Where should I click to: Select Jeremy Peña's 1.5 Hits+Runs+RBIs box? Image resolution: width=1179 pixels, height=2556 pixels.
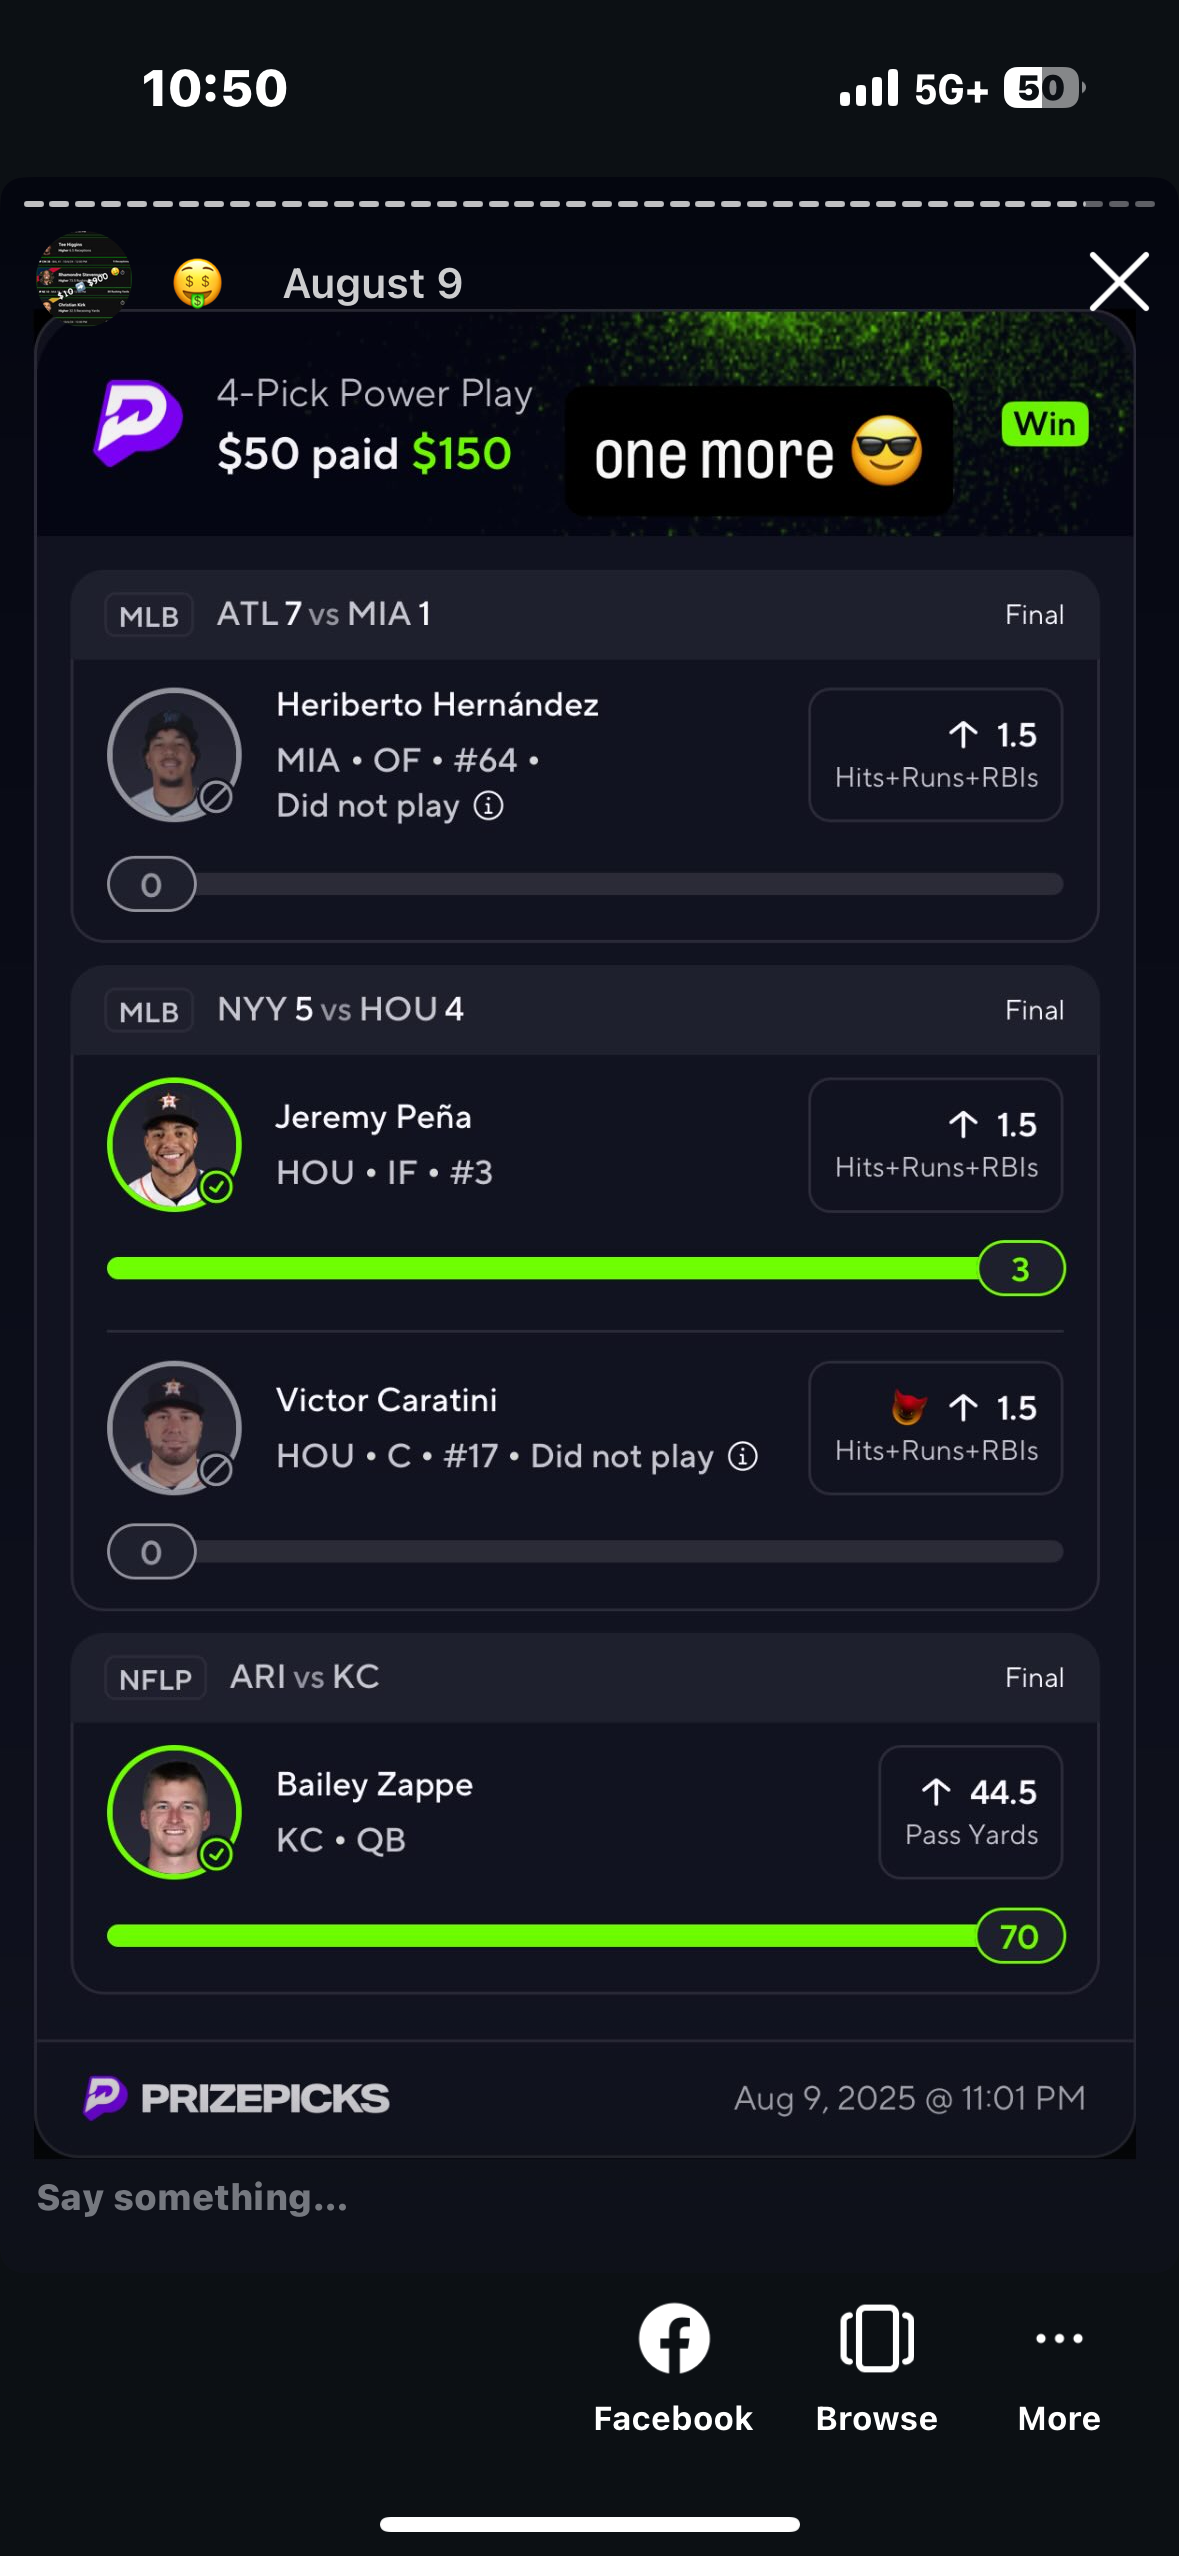(x=935, y=1145)
